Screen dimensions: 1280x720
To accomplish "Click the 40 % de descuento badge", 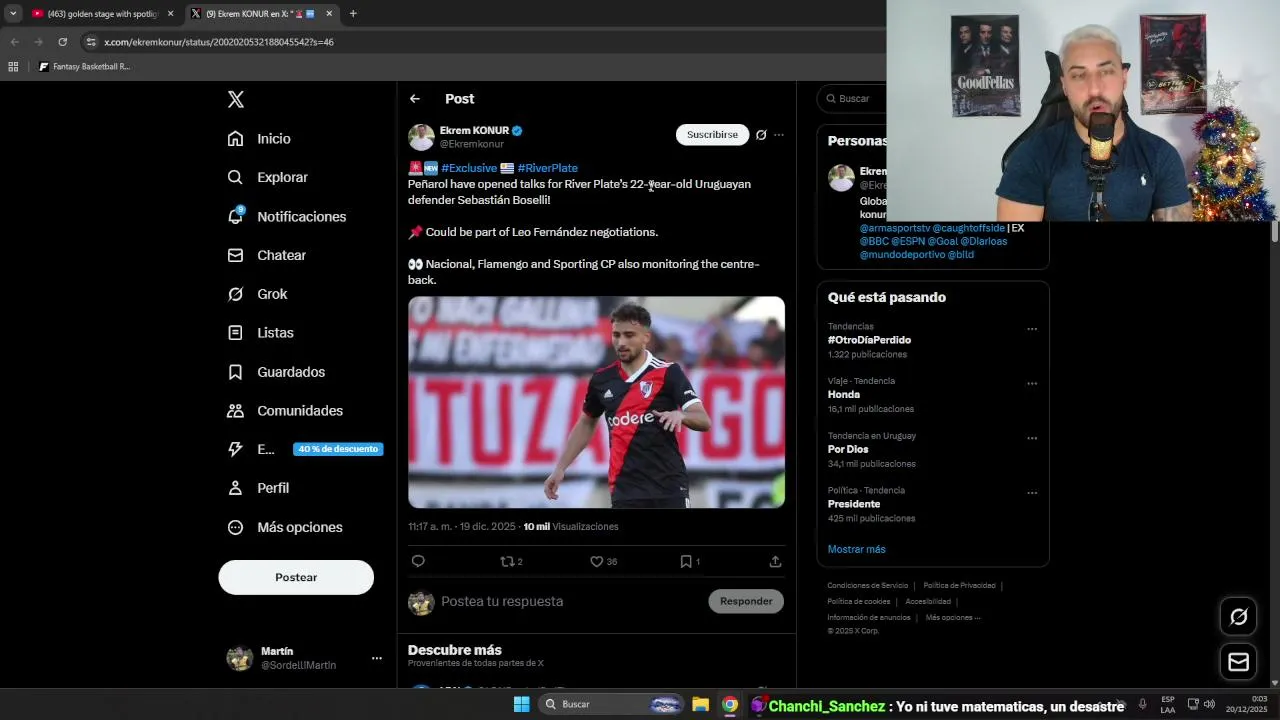I will [338, 449].
